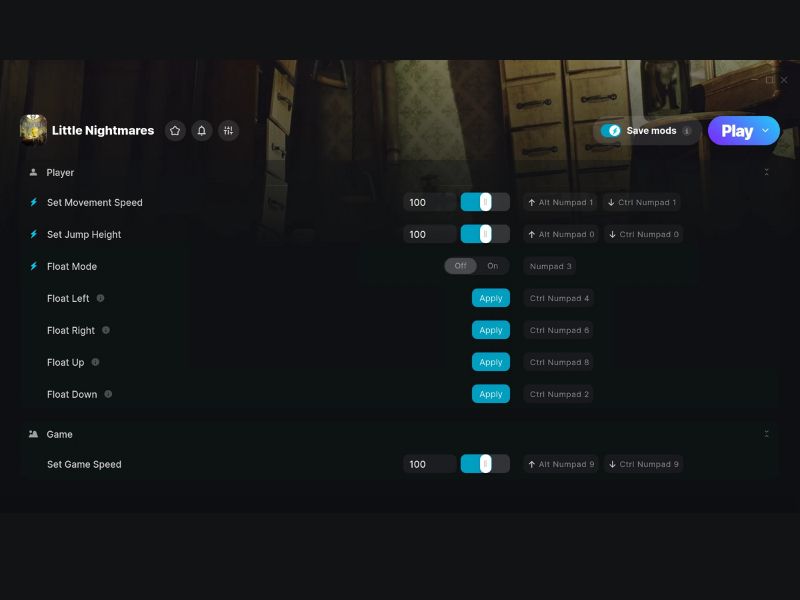Show info for Float Left
The width and height of the screenshot is (800, 600).
pyautogui.click(x=101, y=298)
